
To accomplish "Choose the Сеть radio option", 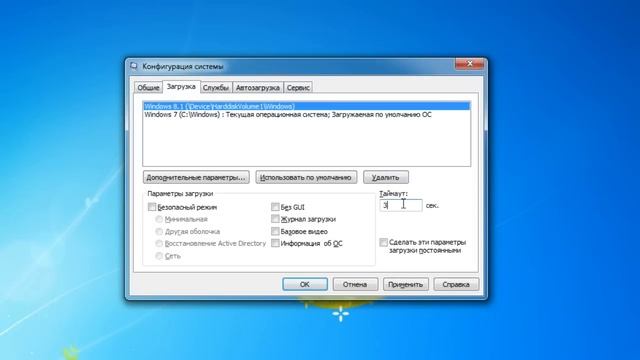I will point(159,256).
